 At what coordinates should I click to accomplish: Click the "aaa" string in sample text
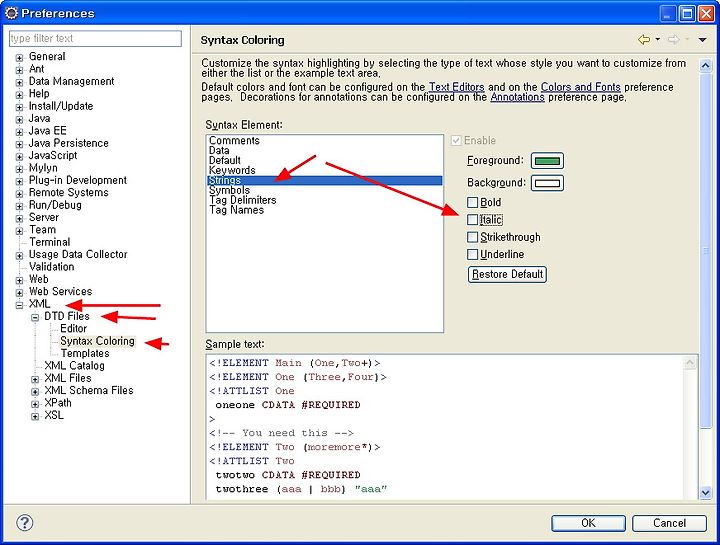click(x=371, y=489)
